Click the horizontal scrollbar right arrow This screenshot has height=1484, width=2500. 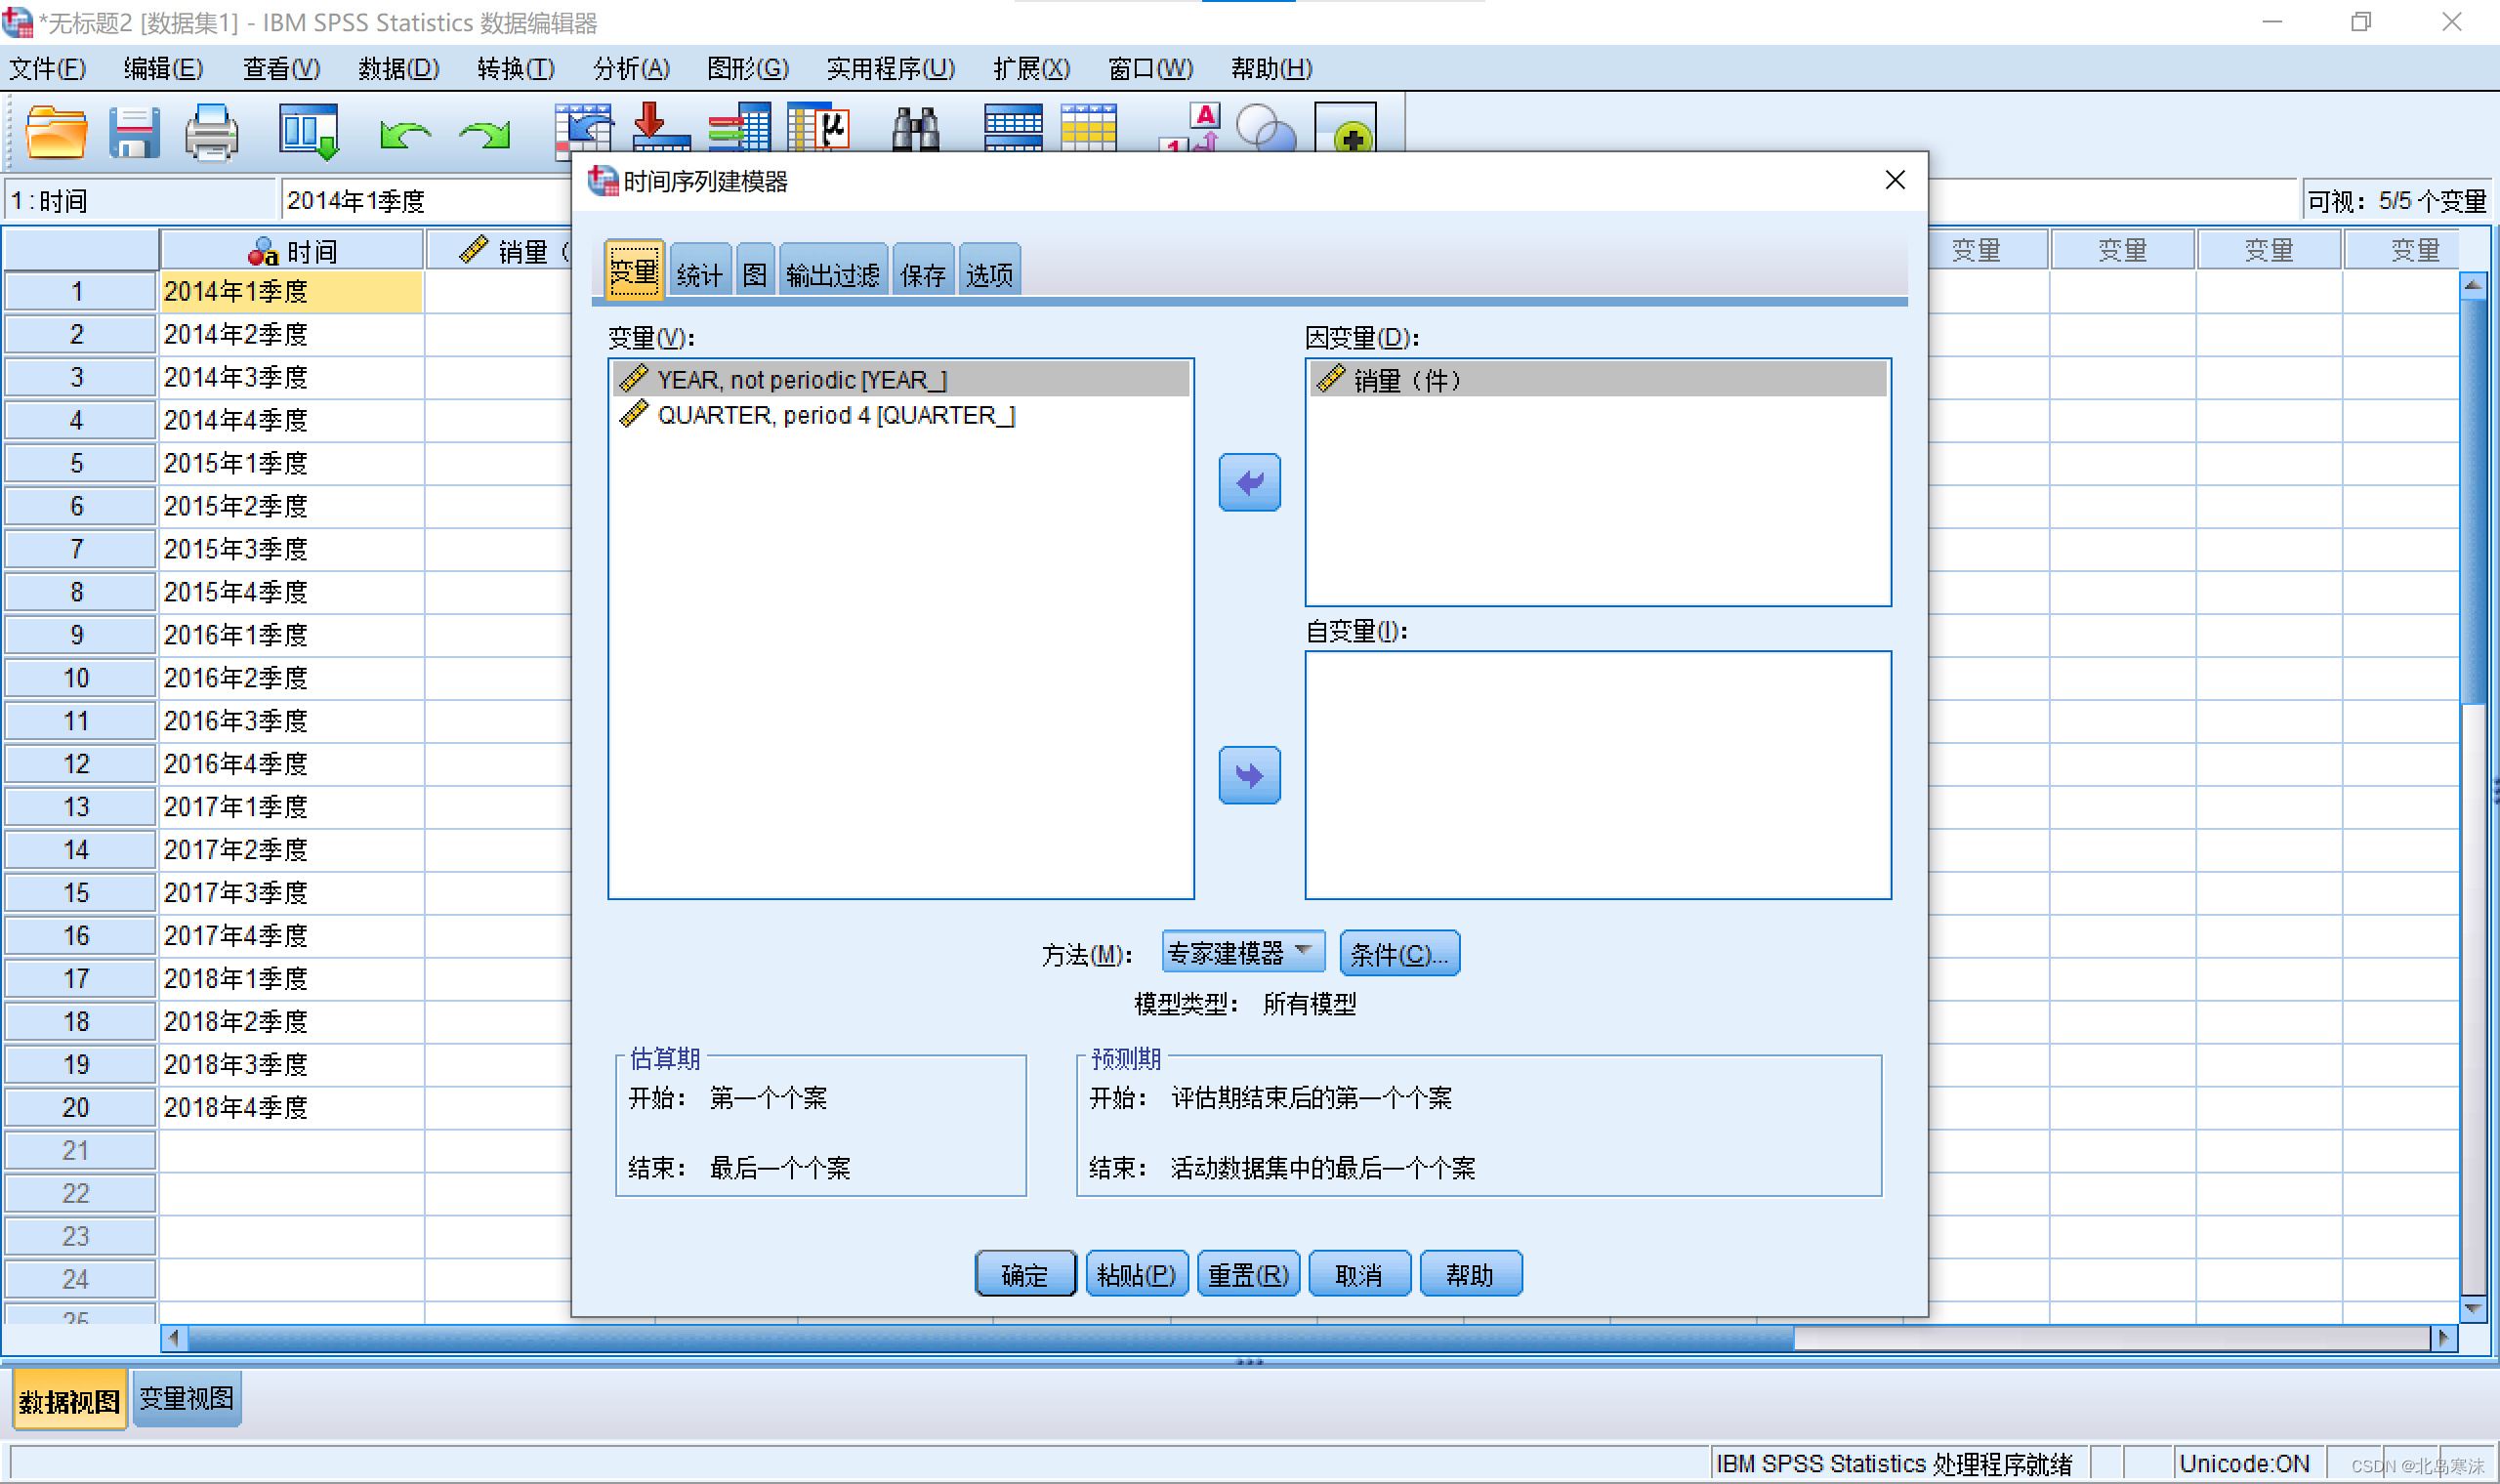[2443, 1337]
